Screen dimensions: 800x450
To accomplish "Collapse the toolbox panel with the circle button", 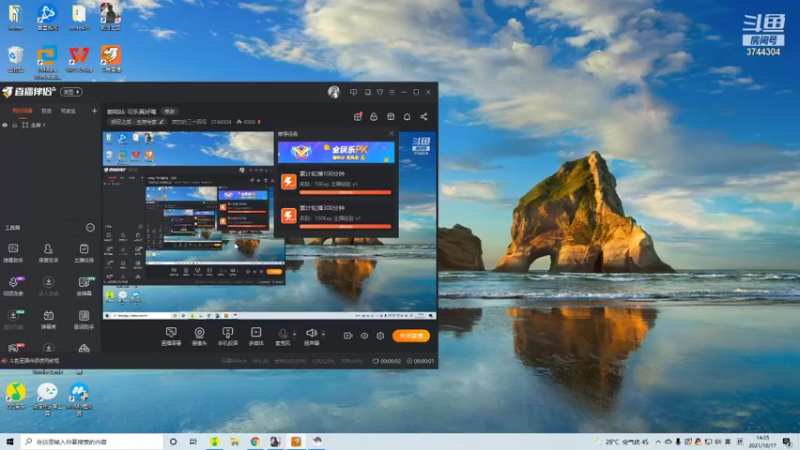I will pyautogui.click(x=90, y=228).
